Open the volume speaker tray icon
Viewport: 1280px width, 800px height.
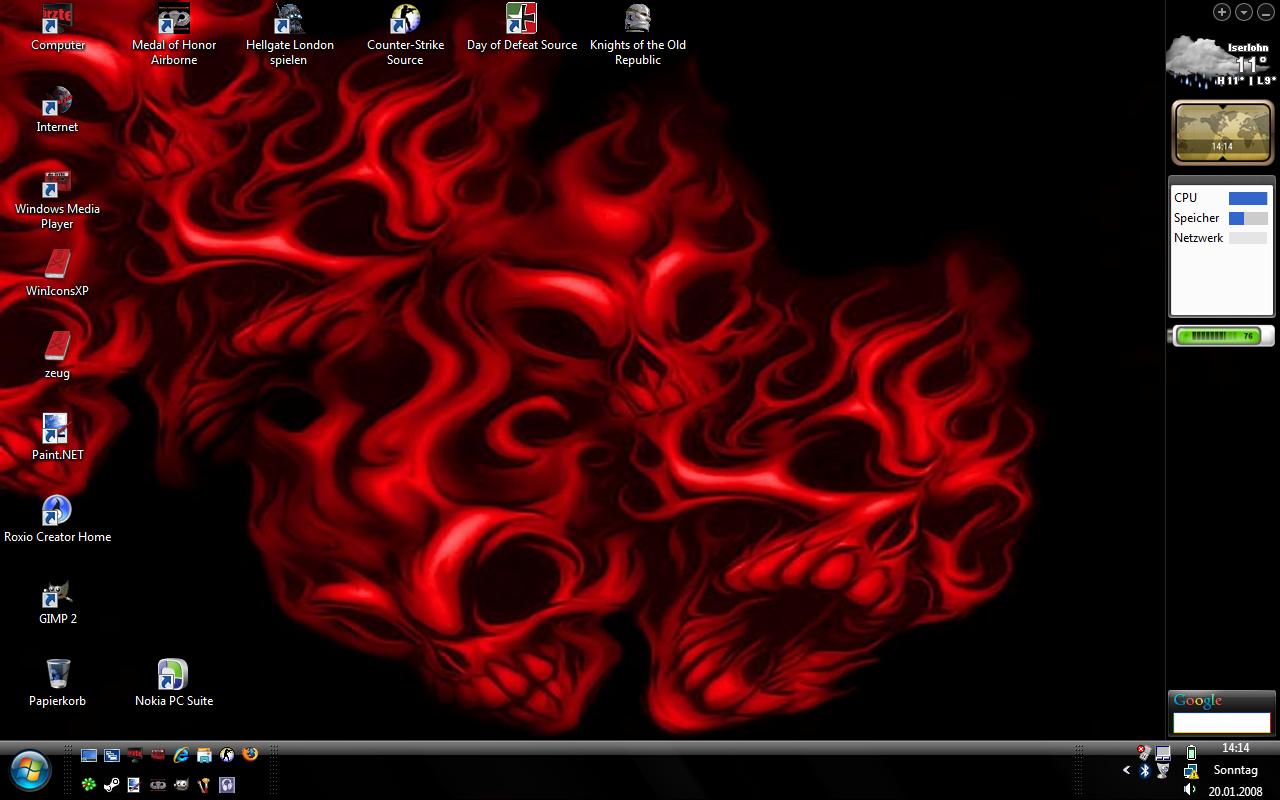click(x=1189, y=790)
